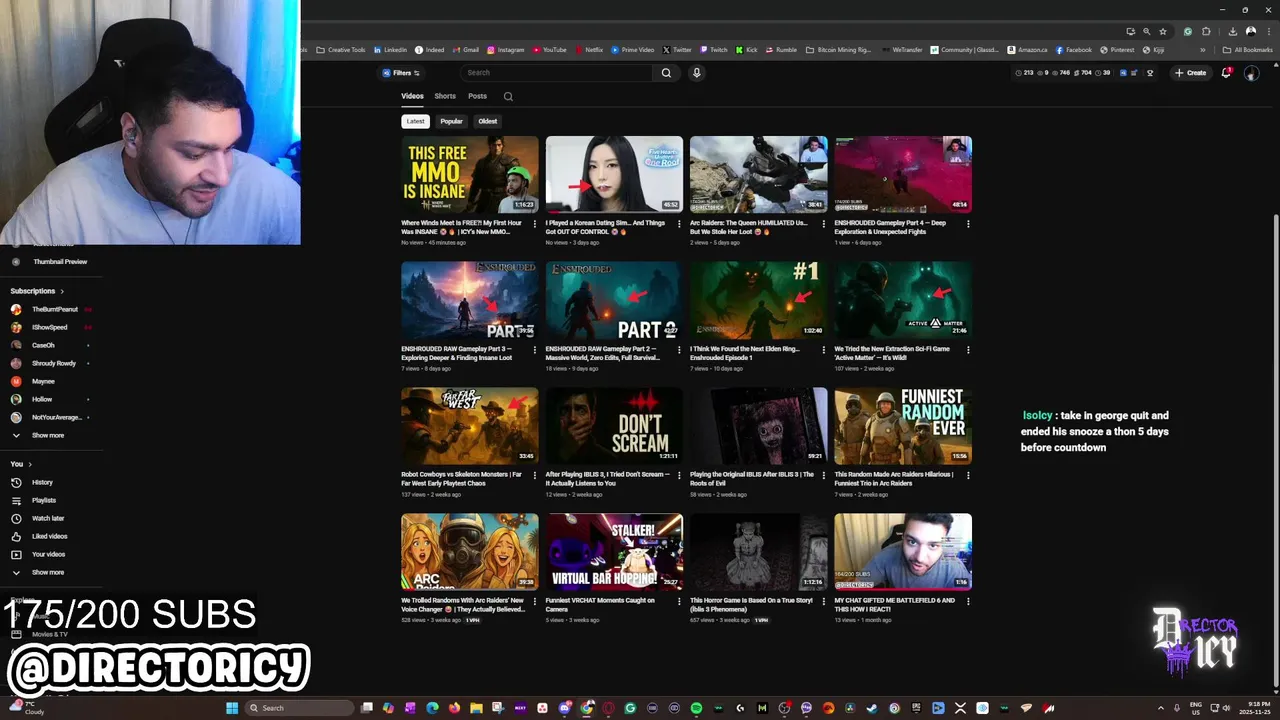Open options for Funniest Trio Arc Raiders video

click(x=968, y=476)
